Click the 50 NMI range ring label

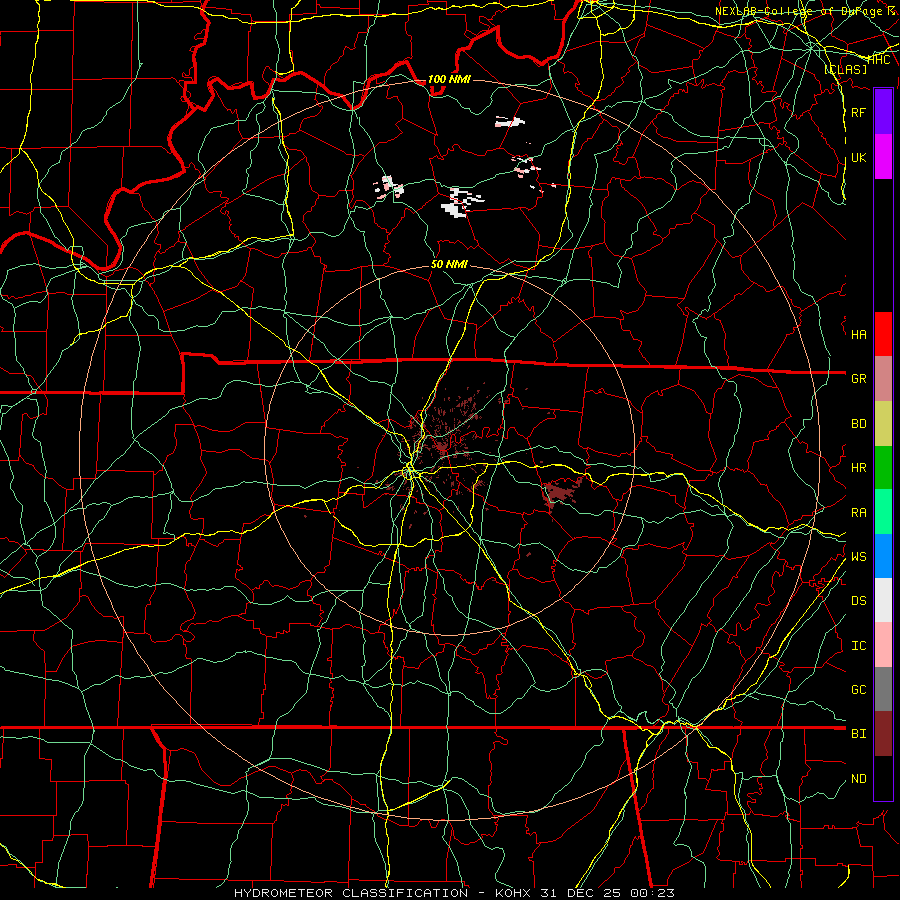coord(449,264)
